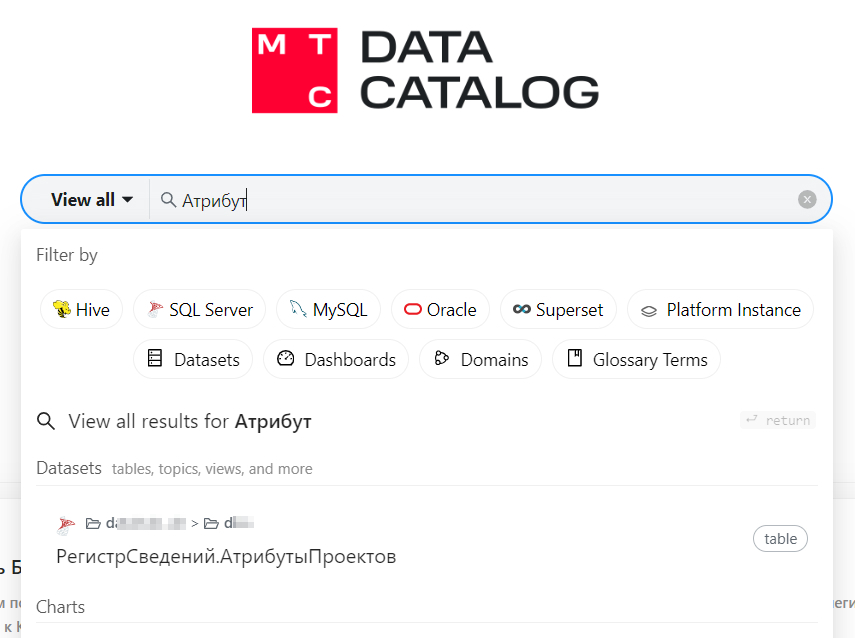Screen dimensions: 855x638
Task: Open РегистрСведений.АтрибутыПроектов dataset result
Action: click(x=226, y=557)
